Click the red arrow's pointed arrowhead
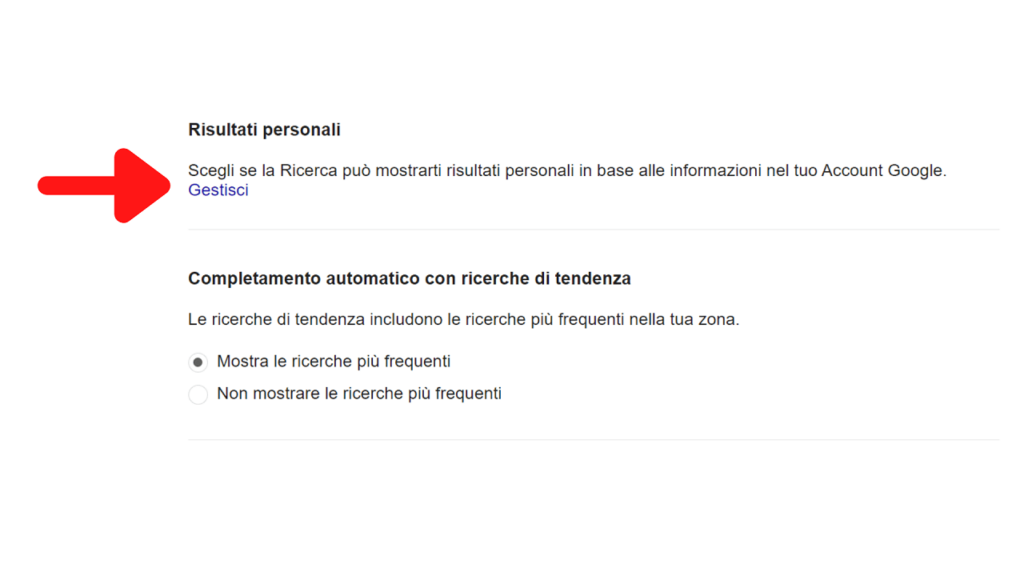Image resolution: width=1024 pixels, height=576 pixels. (142, 186)
